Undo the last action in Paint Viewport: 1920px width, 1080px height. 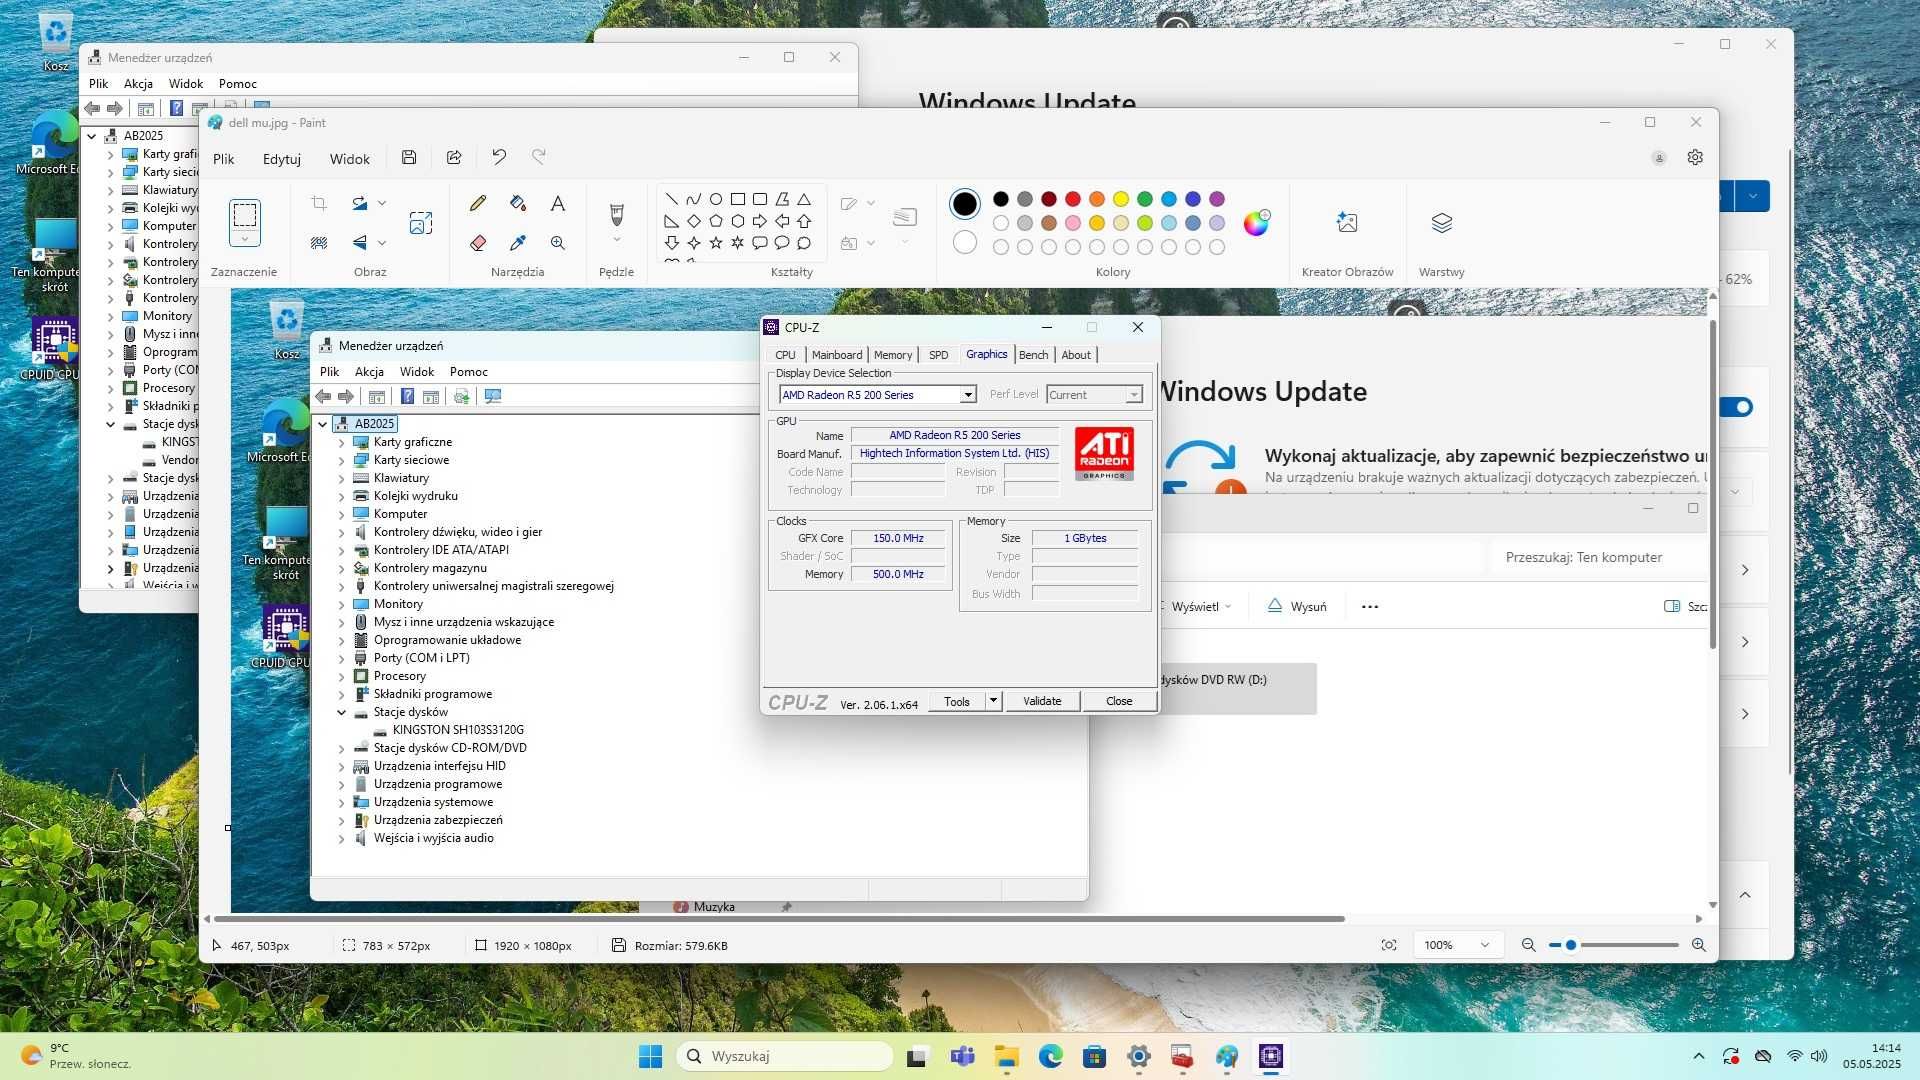click(499, 157)
